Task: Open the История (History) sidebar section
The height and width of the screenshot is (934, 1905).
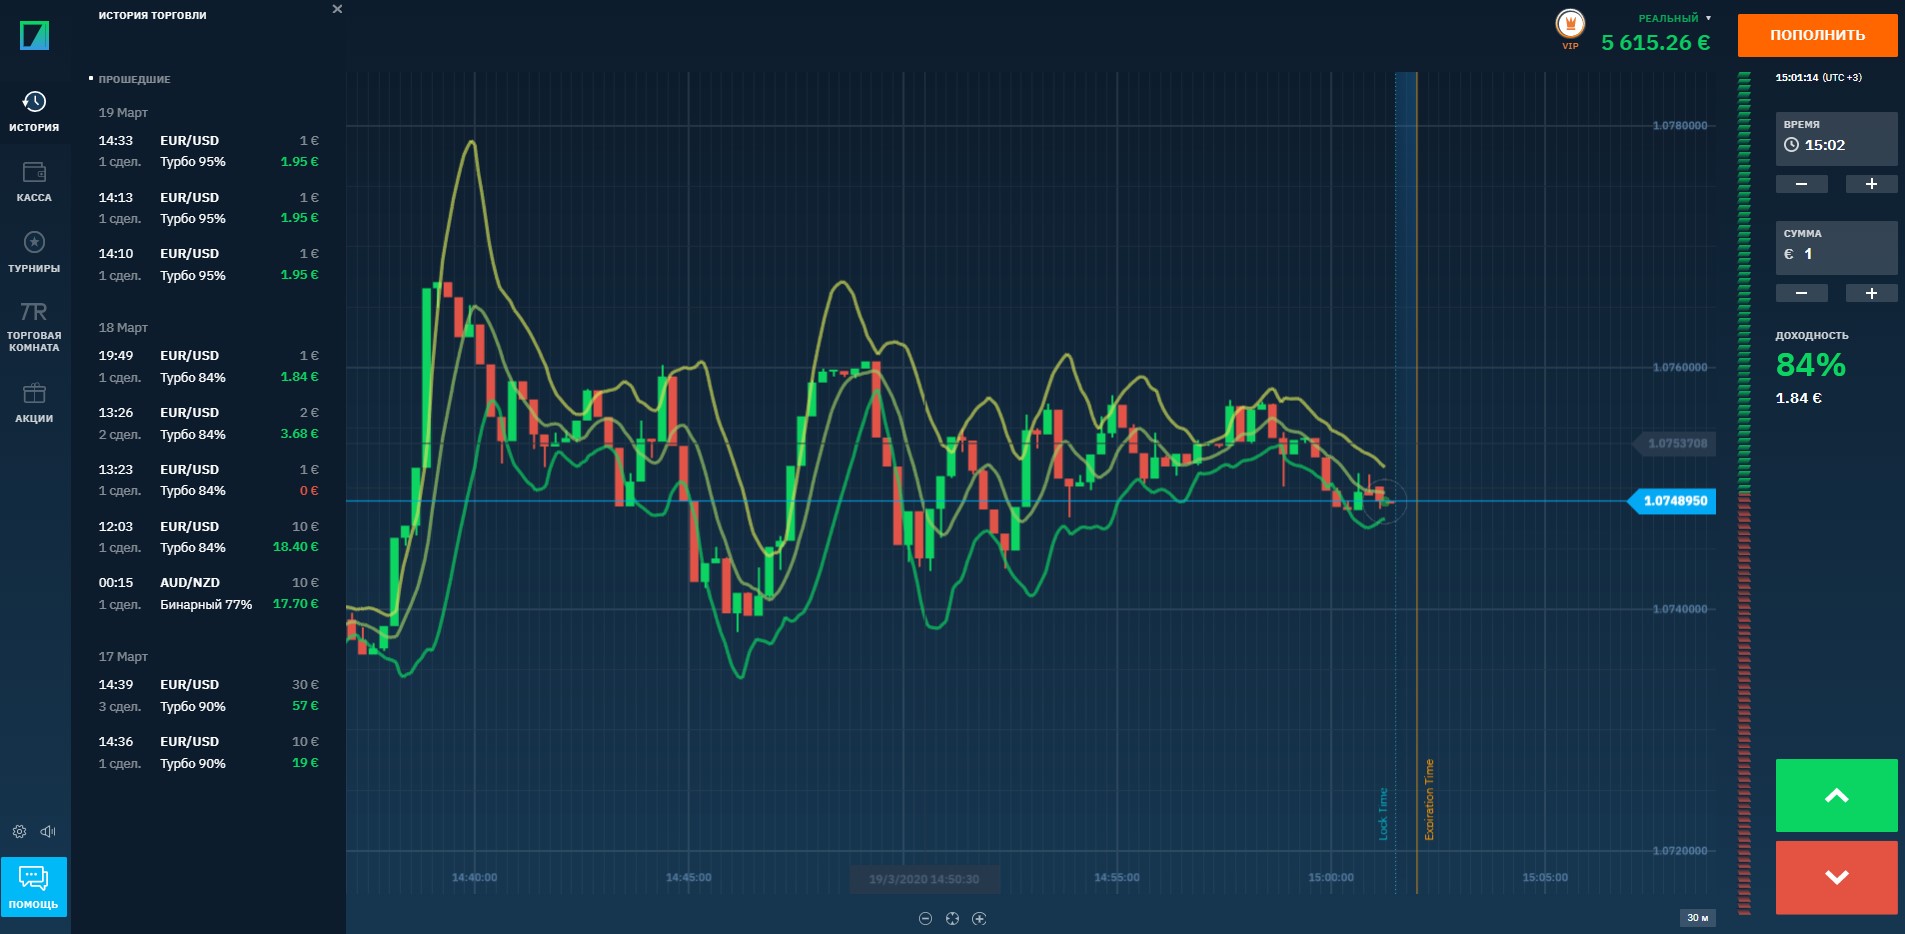Action: [x=34, y=111]
